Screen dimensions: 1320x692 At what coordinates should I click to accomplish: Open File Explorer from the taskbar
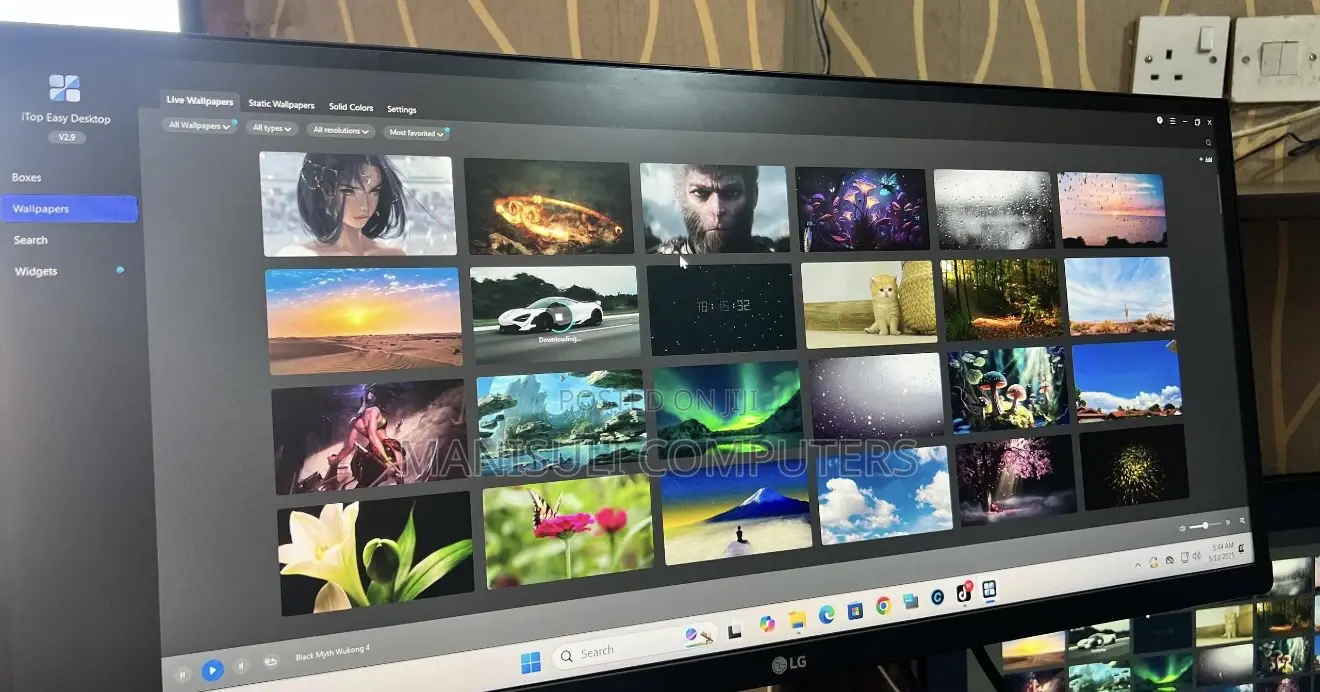point(797,620)
